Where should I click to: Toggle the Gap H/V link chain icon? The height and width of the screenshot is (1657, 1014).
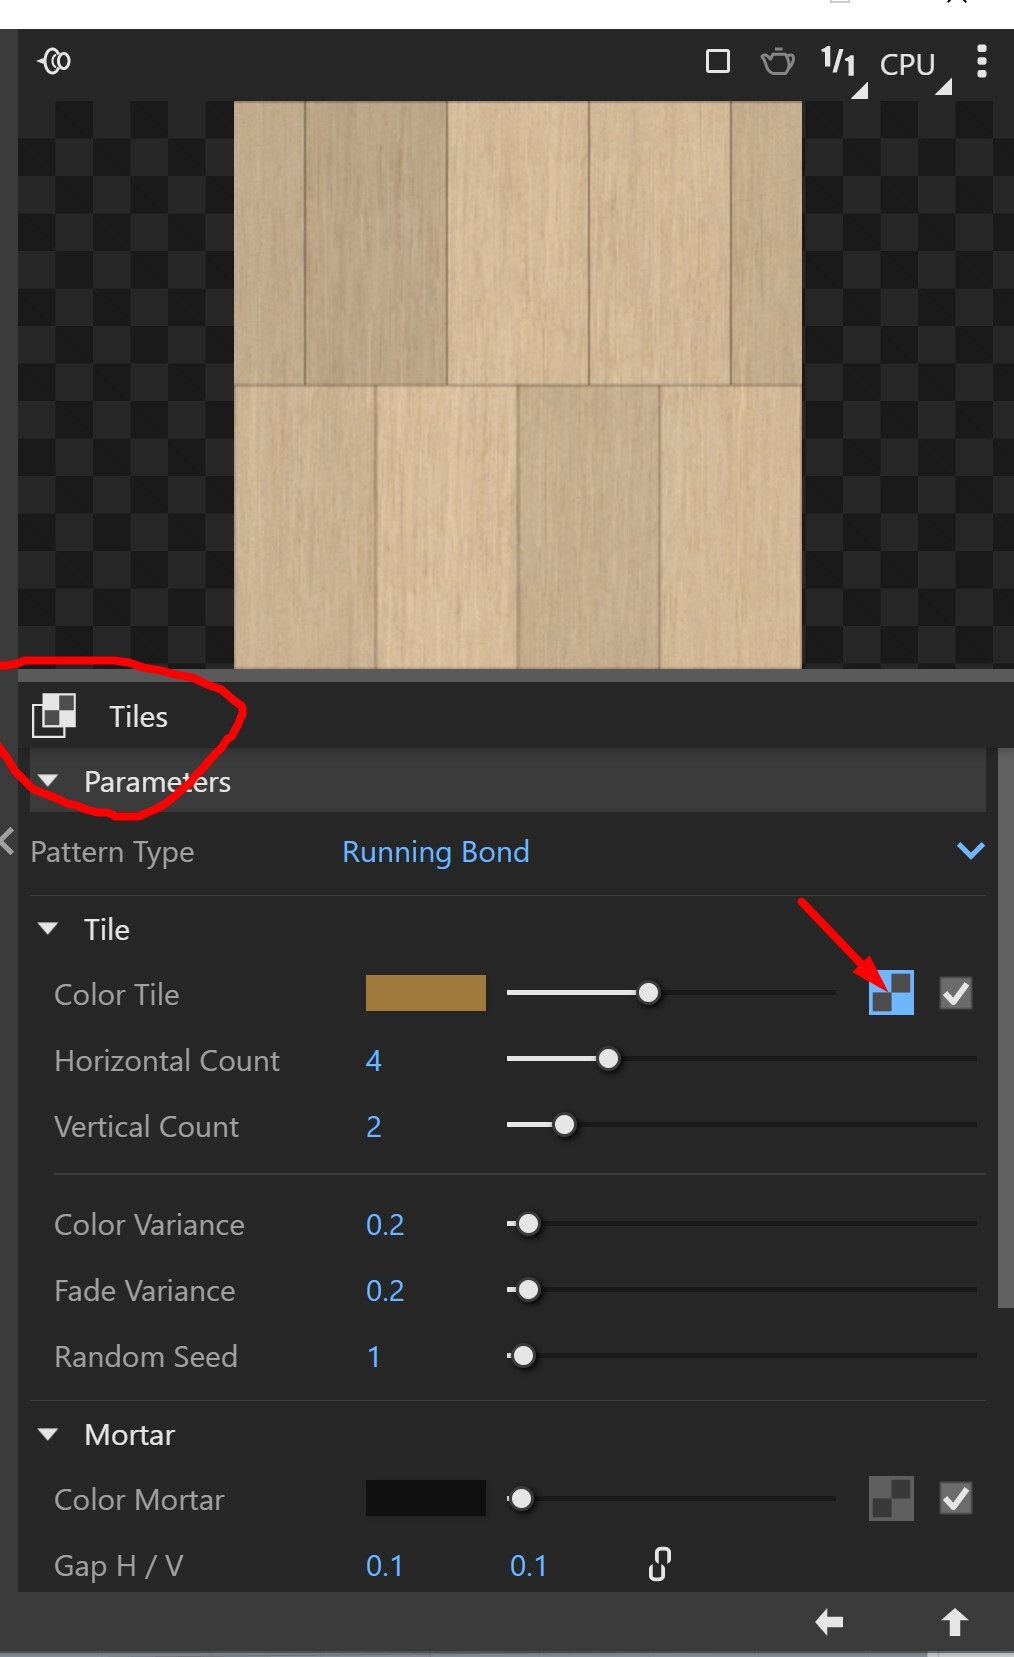(659, 1564)
